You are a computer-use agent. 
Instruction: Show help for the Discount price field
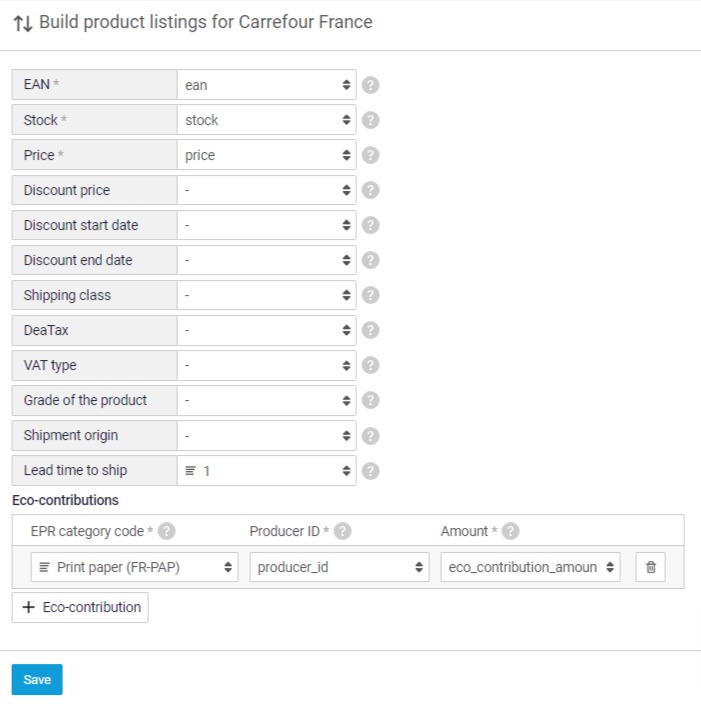[x=370, y=190]
